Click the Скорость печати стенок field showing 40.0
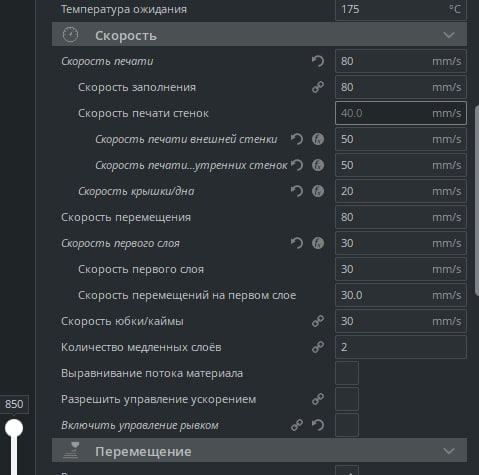This screenshot has height=475, width=479. pos(401,113)
